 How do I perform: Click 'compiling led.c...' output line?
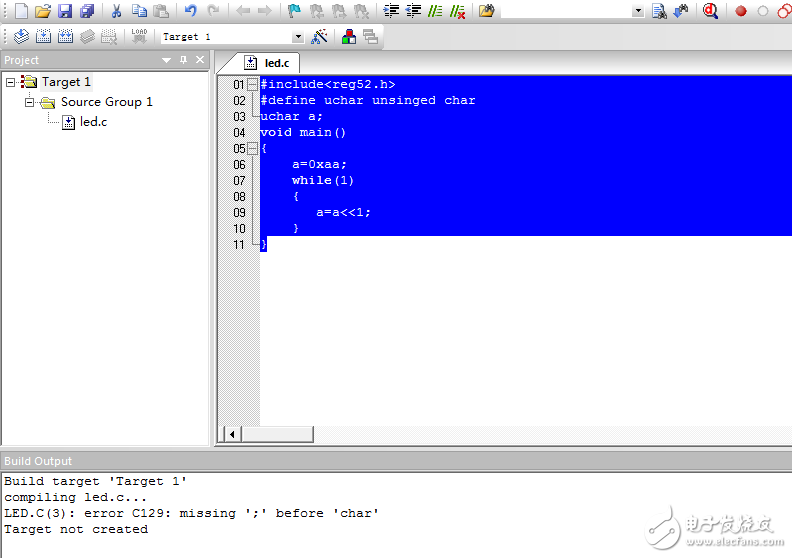[75, 497]
